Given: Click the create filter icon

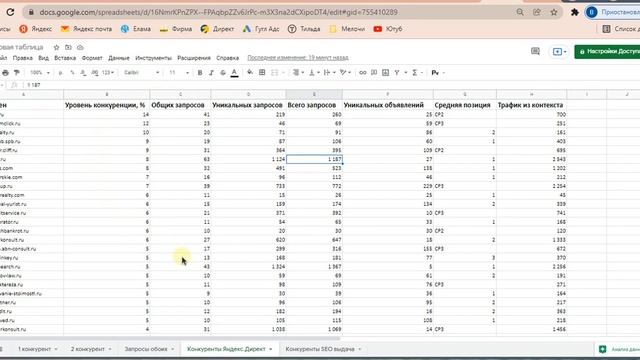Looking at the screenshot, I should tap(397, 73).
